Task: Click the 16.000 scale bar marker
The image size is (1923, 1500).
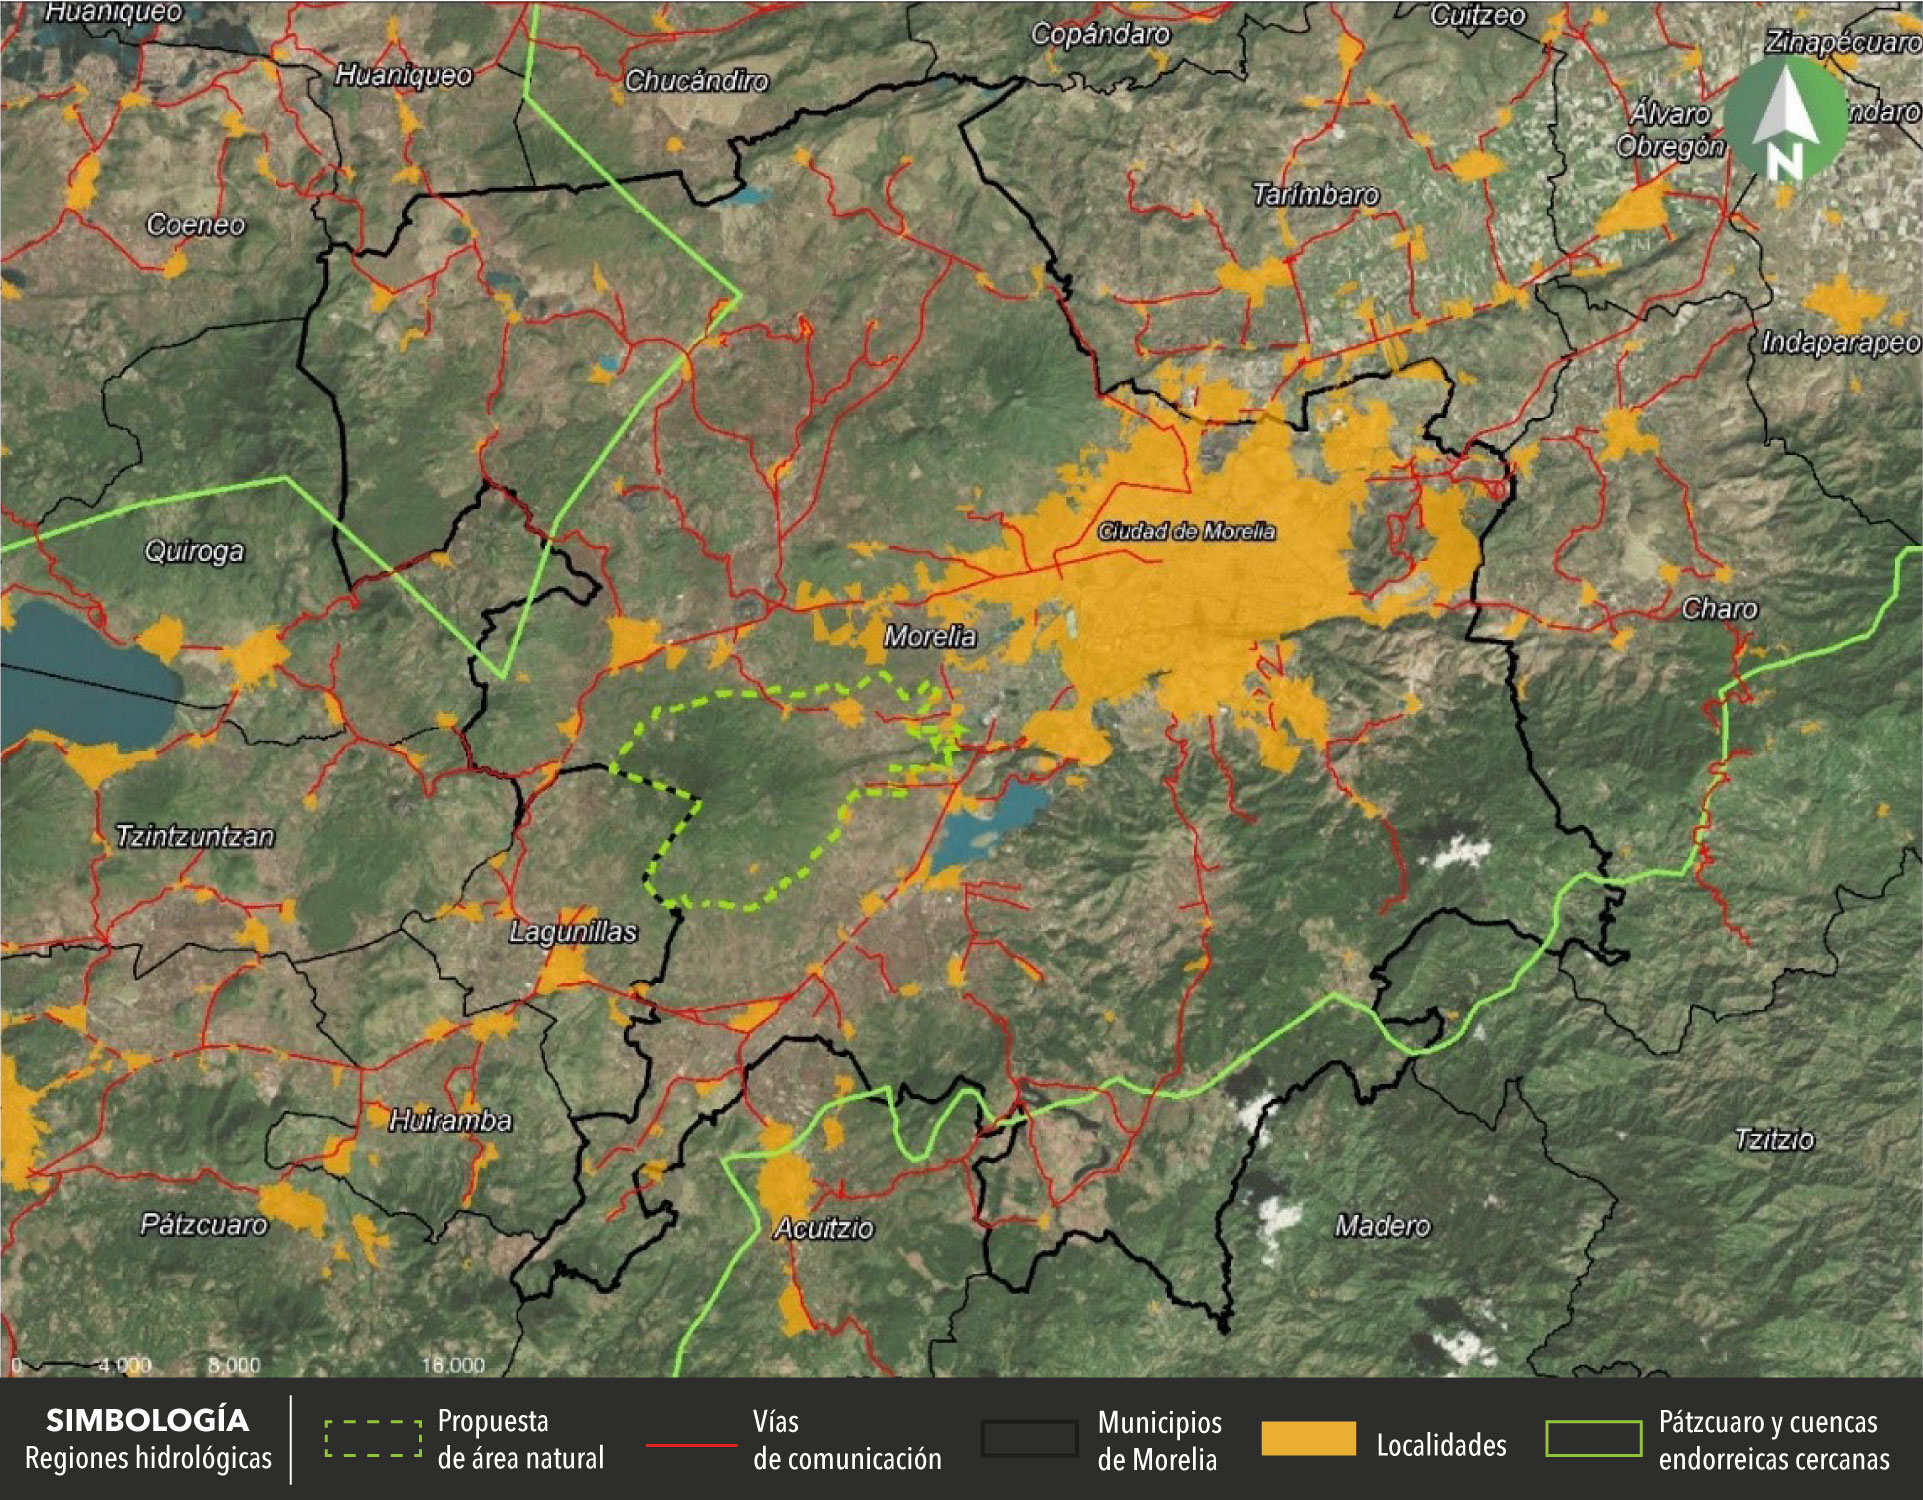Action: pyautogui.click(x=452, y=1365)
